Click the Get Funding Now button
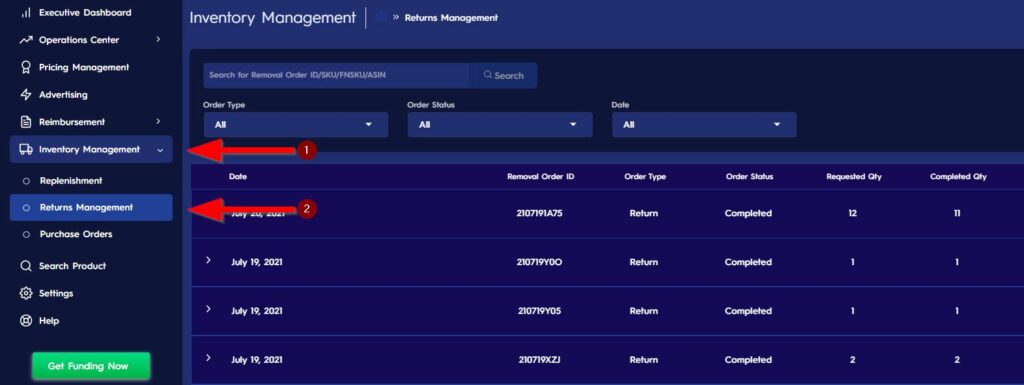Screen dimensions: 1024x385 click(91, 366)
